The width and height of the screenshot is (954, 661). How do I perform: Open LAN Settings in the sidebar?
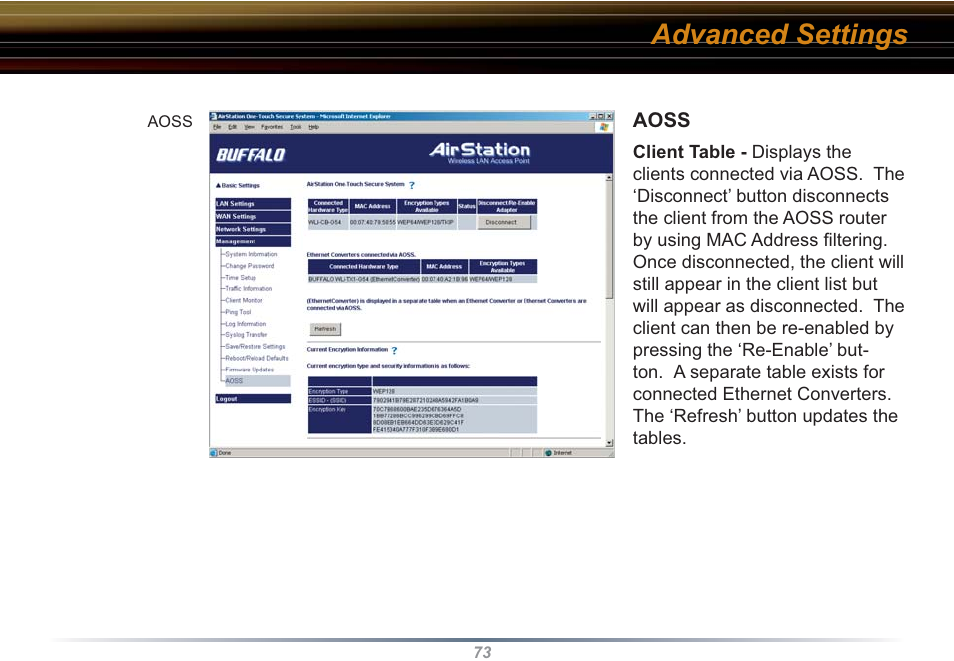coord(253,204)
